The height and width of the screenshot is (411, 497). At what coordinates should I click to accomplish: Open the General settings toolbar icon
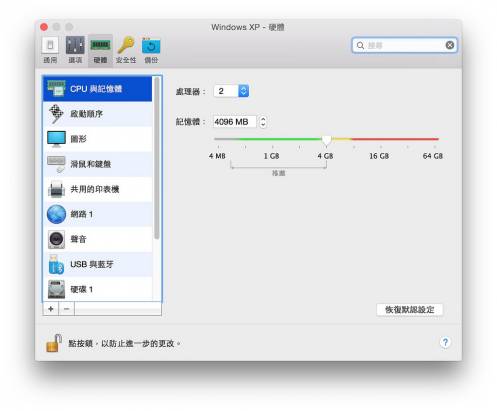pos(50,50)
